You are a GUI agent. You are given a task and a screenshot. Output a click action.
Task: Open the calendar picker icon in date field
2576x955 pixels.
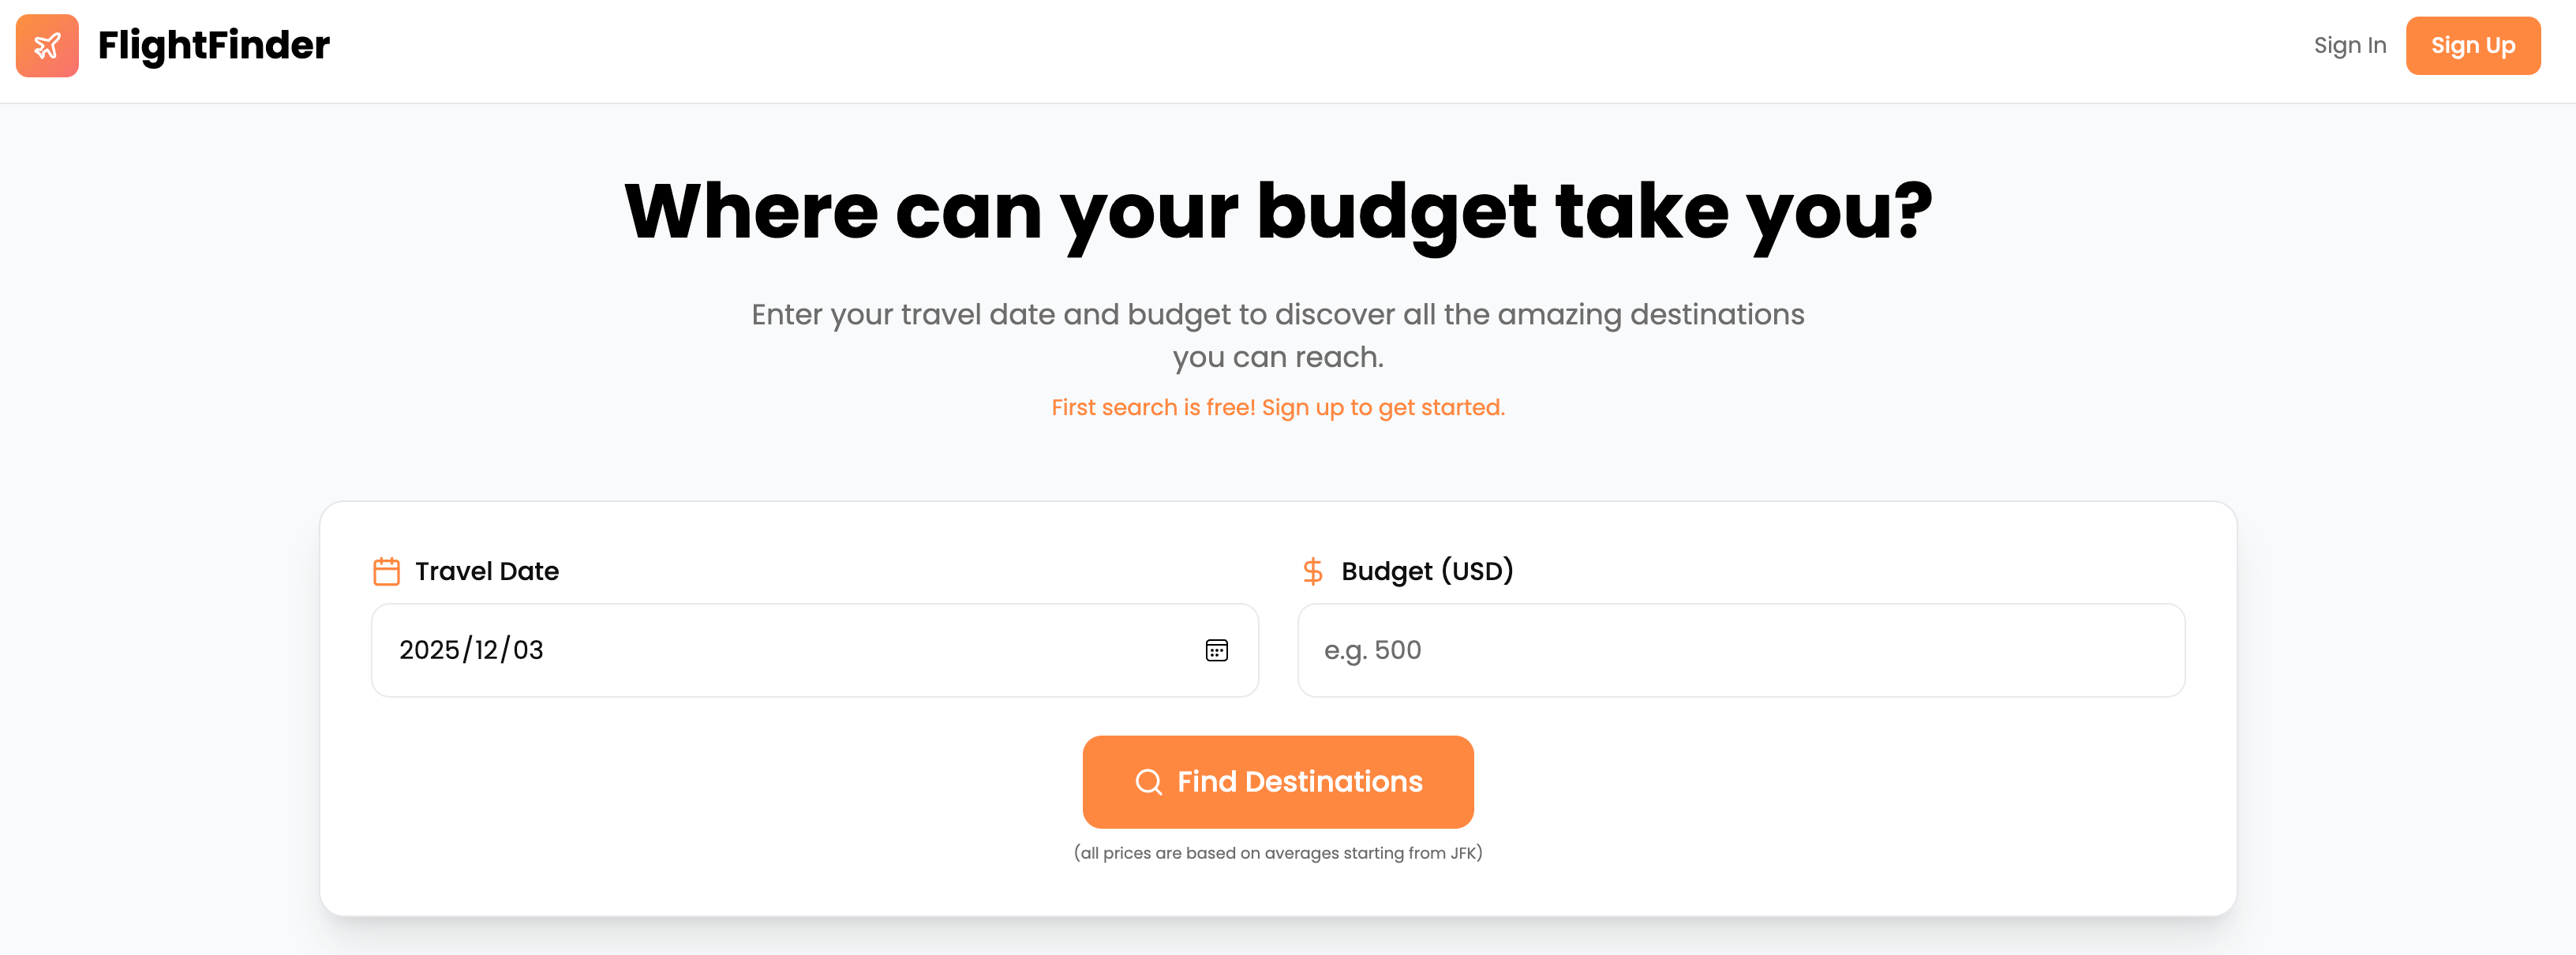pos(1216,650)
